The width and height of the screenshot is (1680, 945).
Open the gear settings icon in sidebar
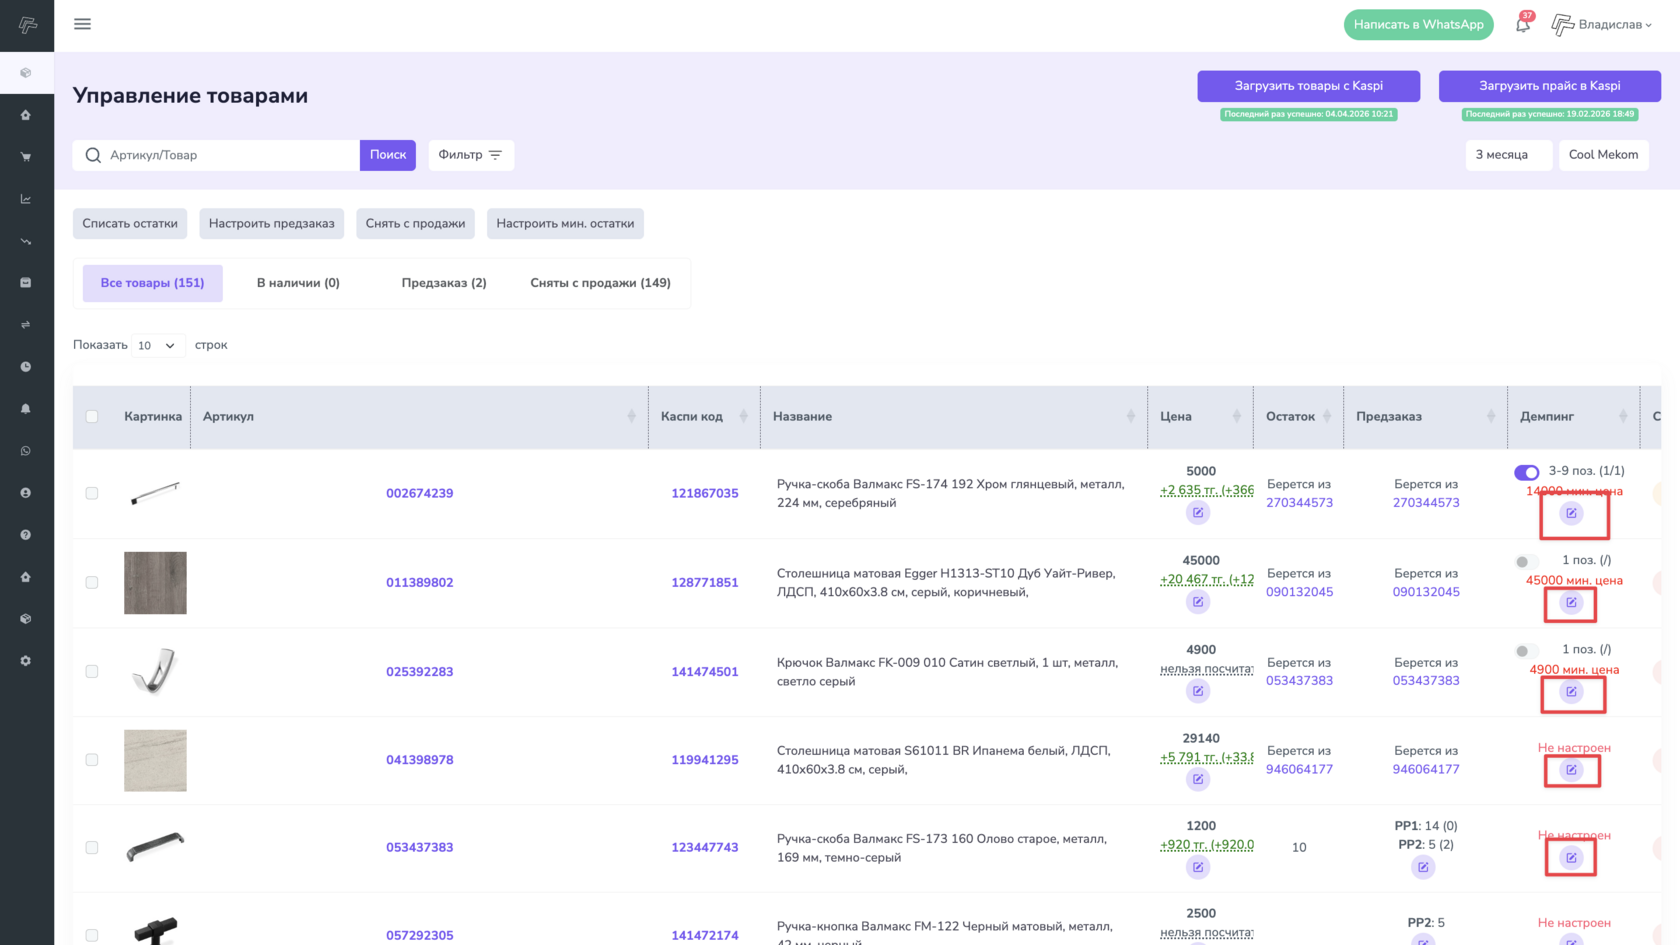[26, 661]
